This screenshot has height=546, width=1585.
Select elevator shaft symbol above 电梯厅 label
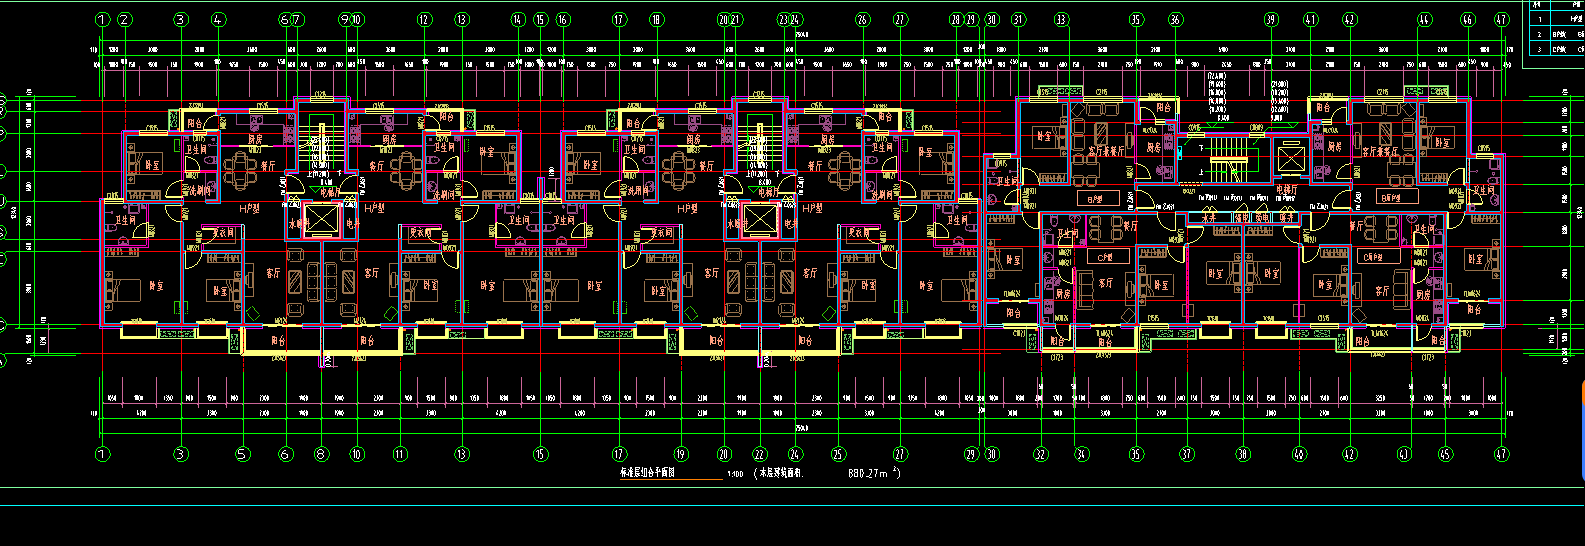point(1291,157)
